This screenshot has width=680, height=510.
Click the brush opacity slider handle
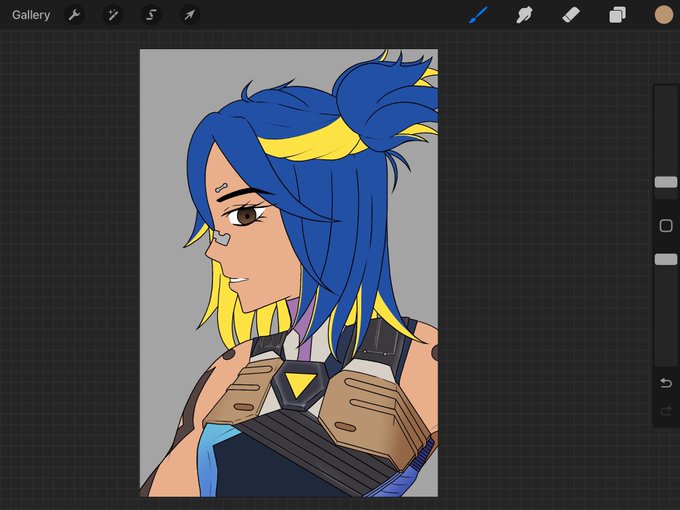click(x=666, y=259)
